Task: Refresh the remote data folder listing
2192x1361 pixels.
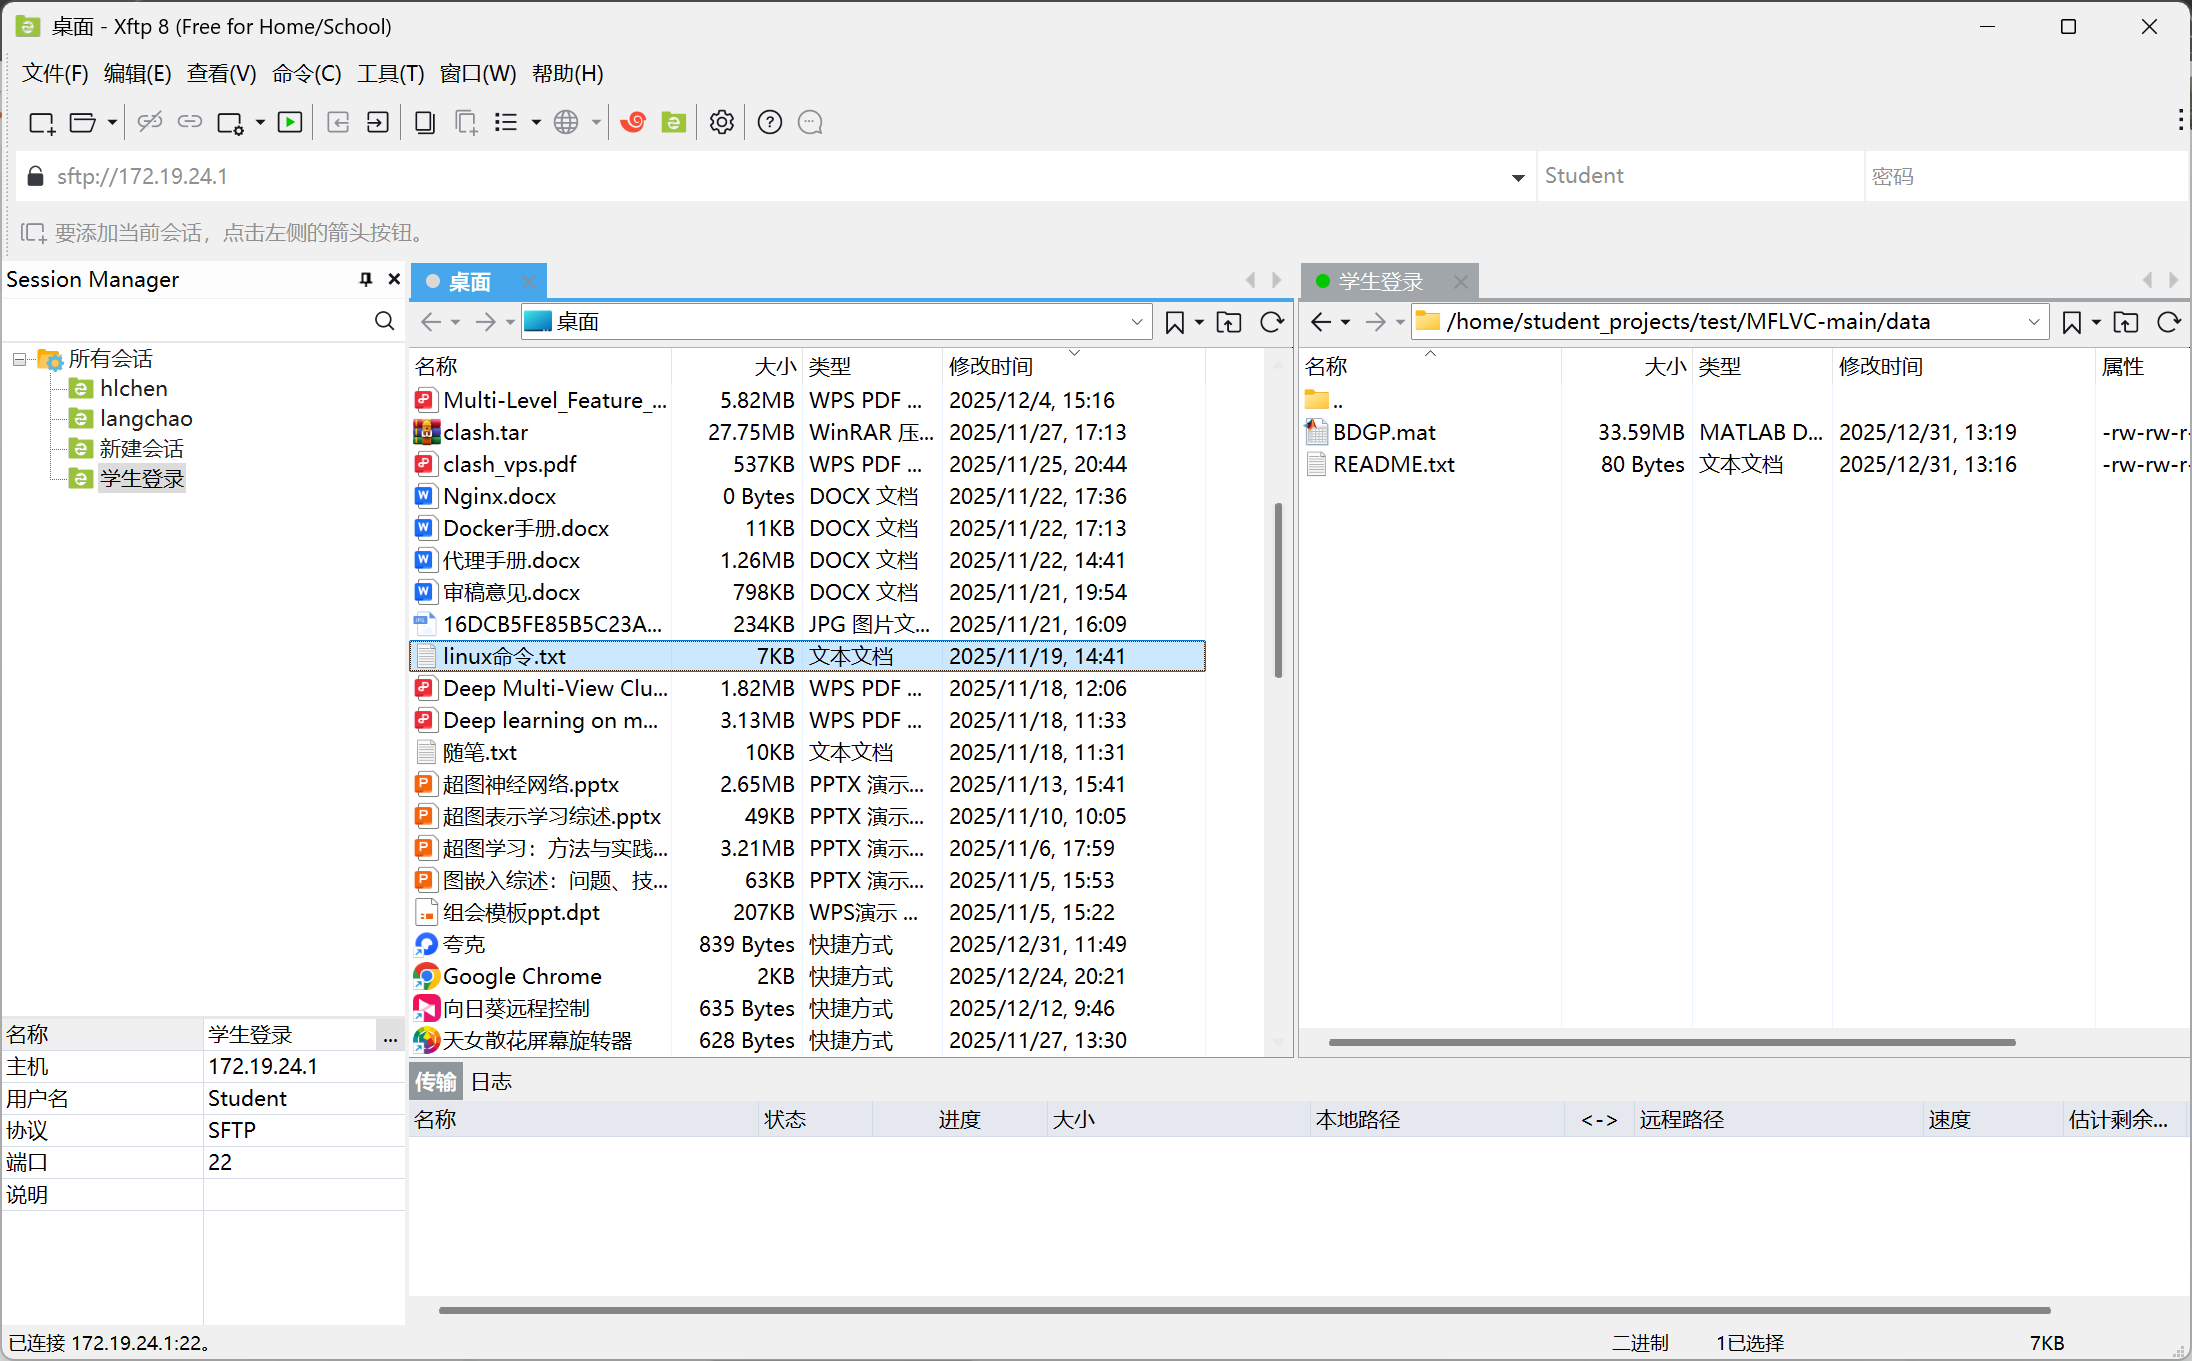Action: click(x=2168, y=322)
